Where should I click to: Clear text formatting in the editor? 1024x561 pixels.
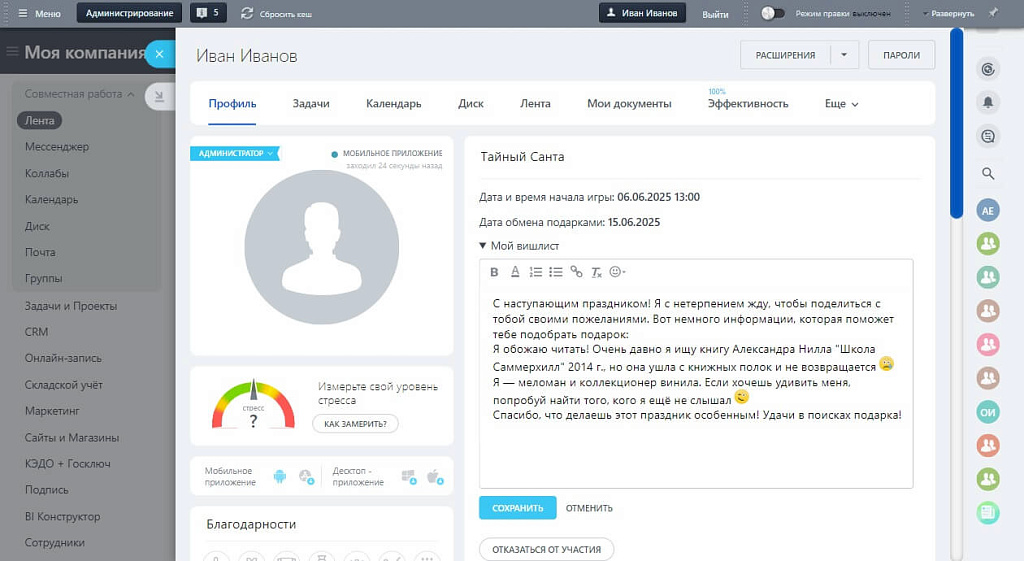click(x=596, y=272)
